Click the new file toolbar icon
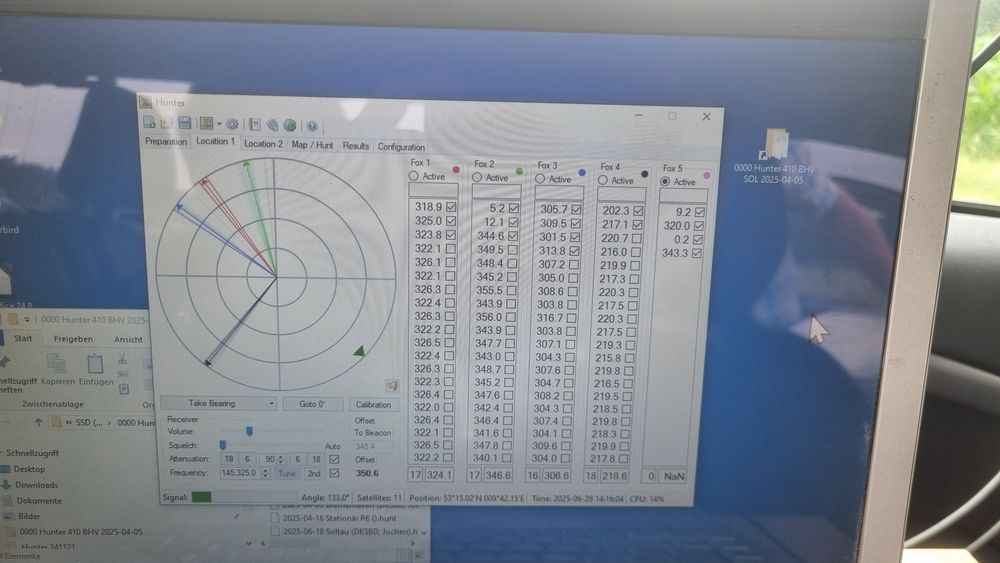Screen dimensions: 1000x563 point(148,123)
